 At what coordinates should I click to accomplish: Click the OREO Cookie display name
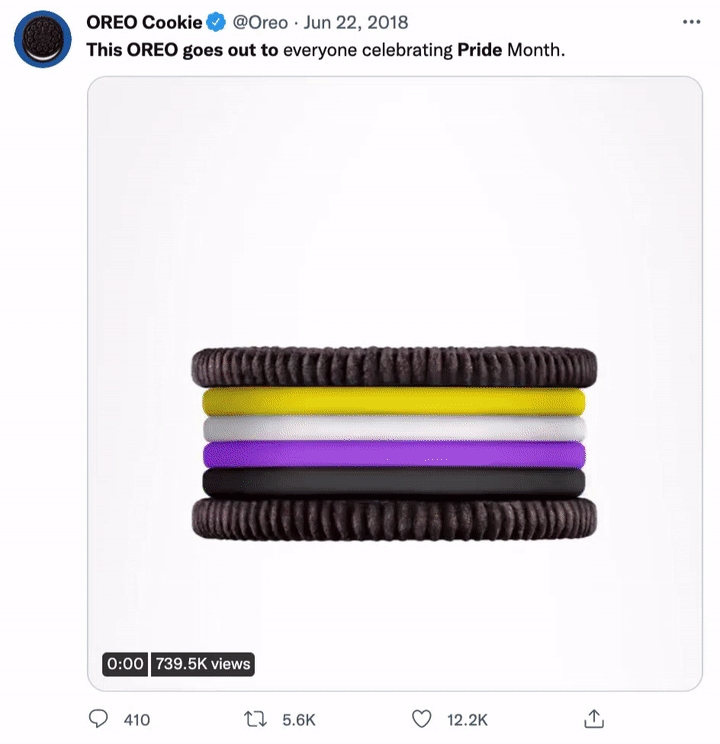[144, 22]
